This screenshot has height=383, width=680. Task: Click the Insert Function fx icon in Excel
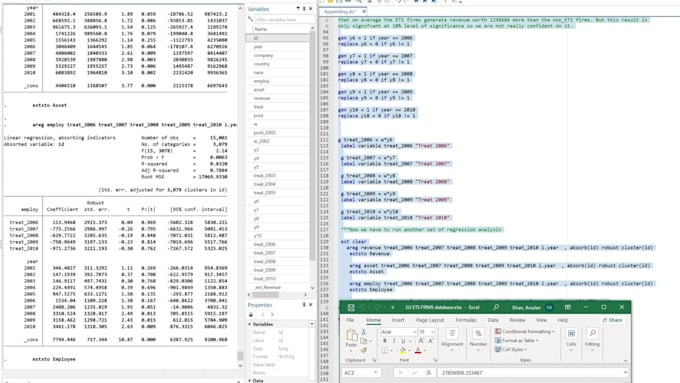(x=428, y=373)
